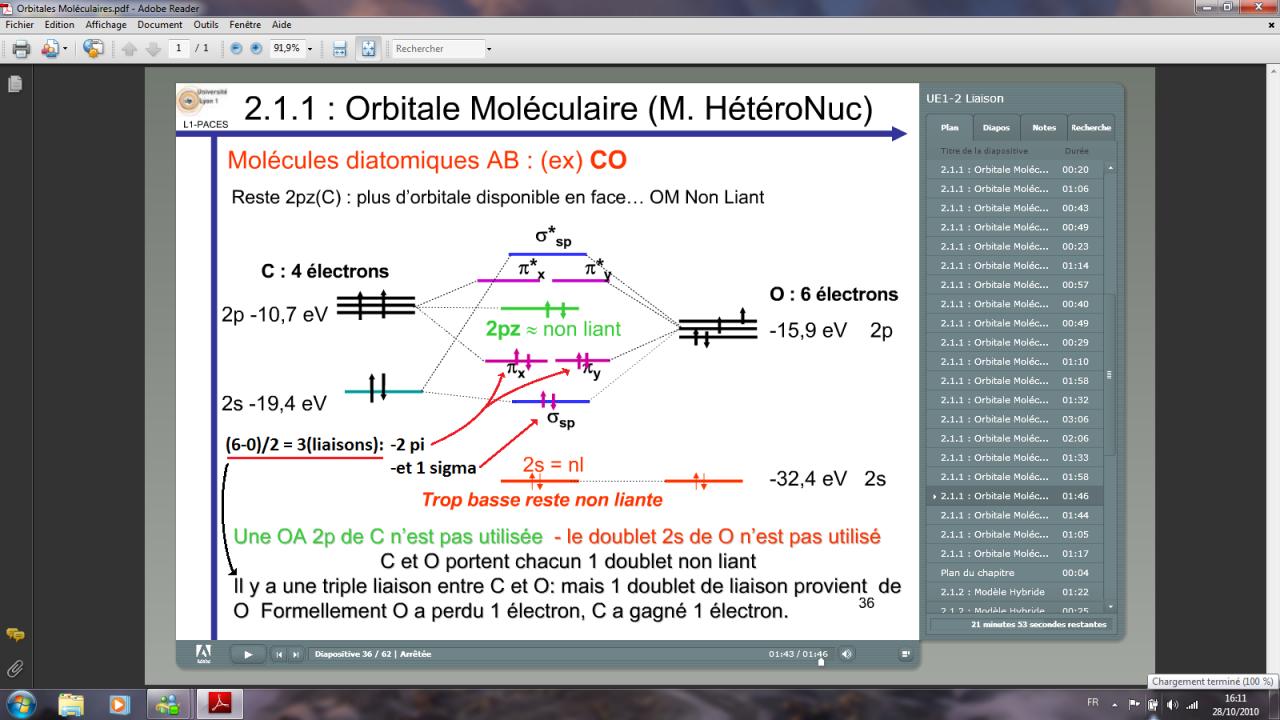
Task: Play the presentation
Action: pyautogui.click(x=248, y=654)
